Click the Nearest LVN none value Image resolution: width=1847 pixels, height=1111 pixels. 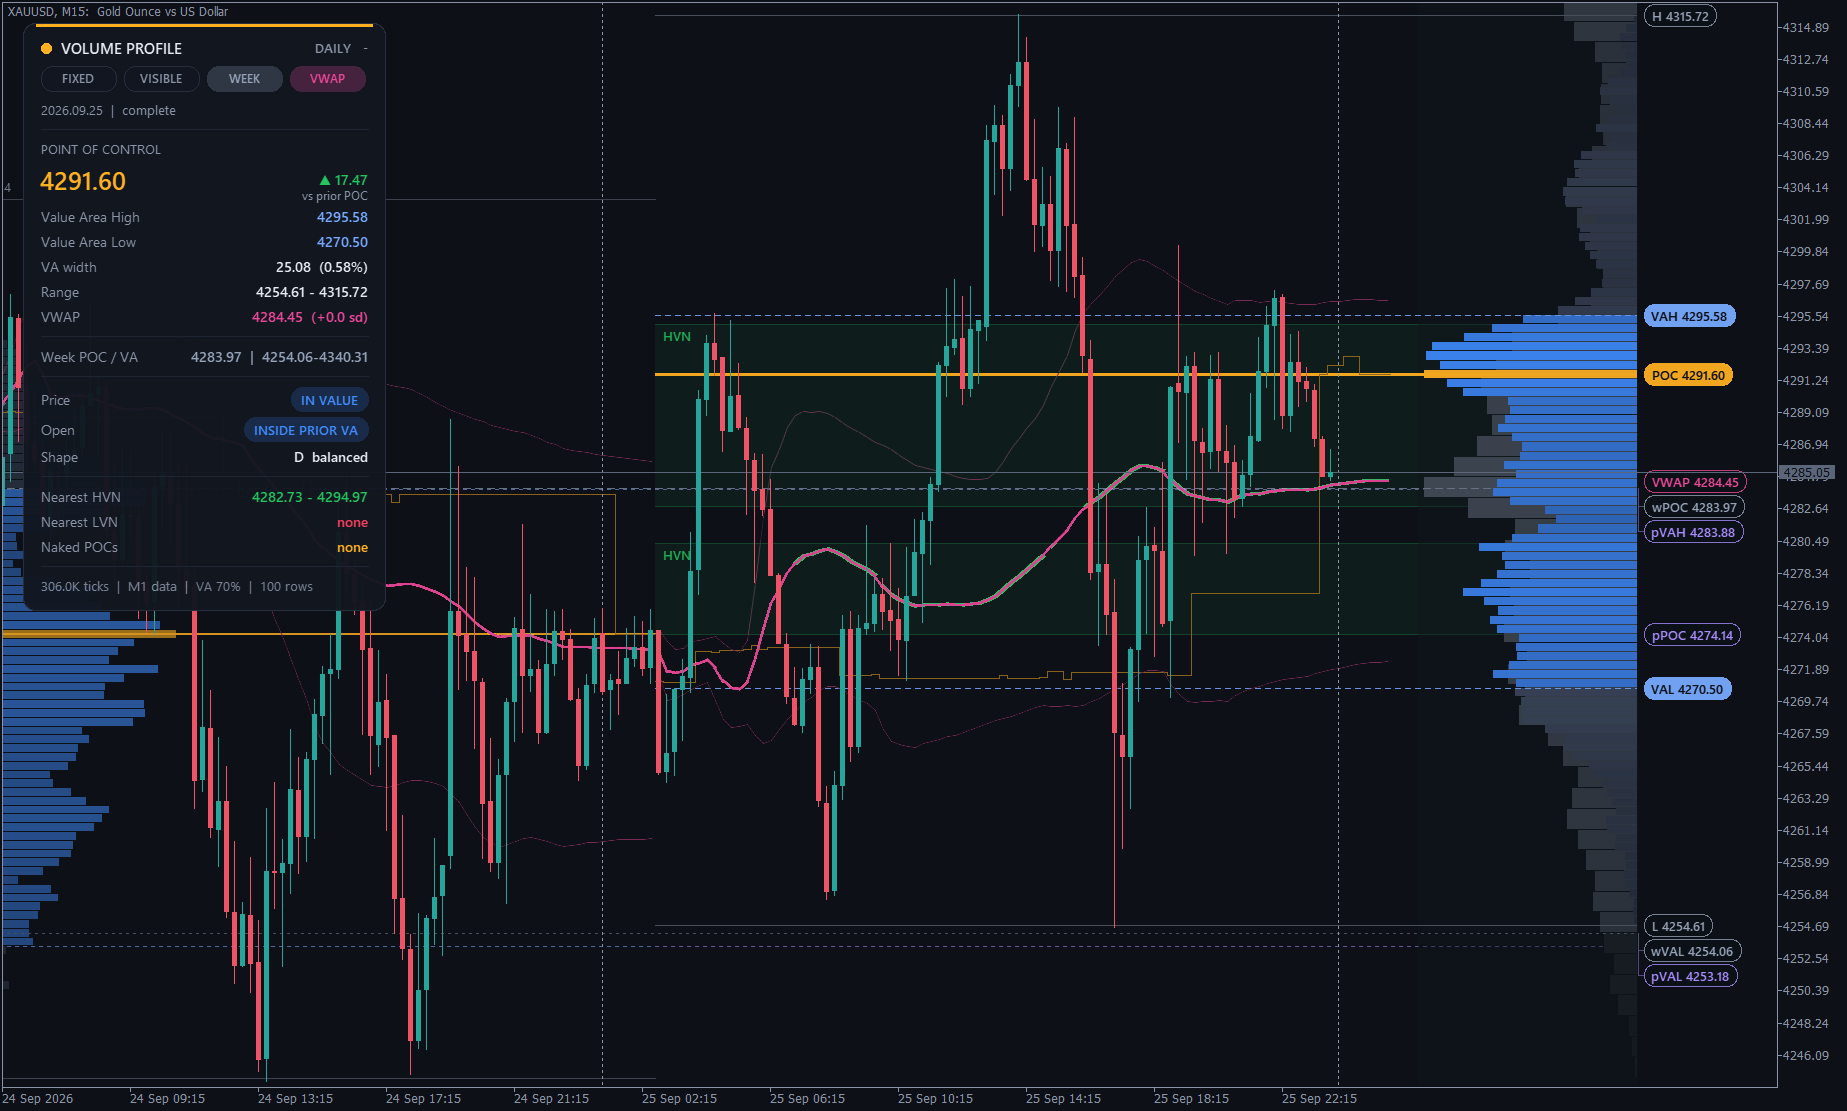tap(352, 522)
